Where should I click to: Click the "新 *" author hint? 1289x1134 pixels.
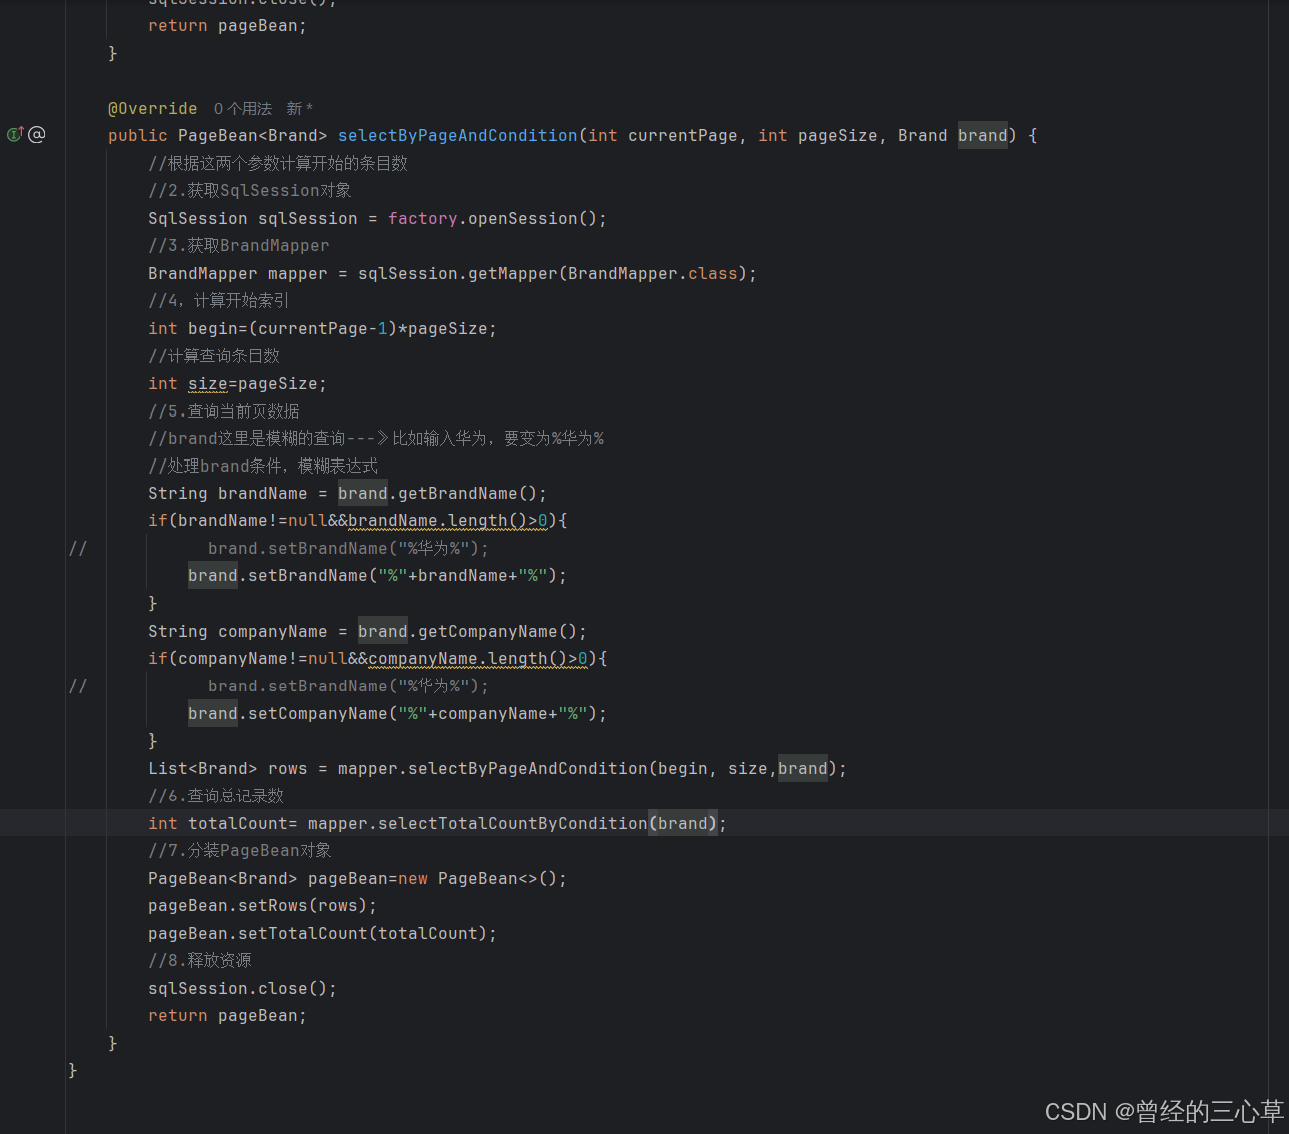pos(300,108)
